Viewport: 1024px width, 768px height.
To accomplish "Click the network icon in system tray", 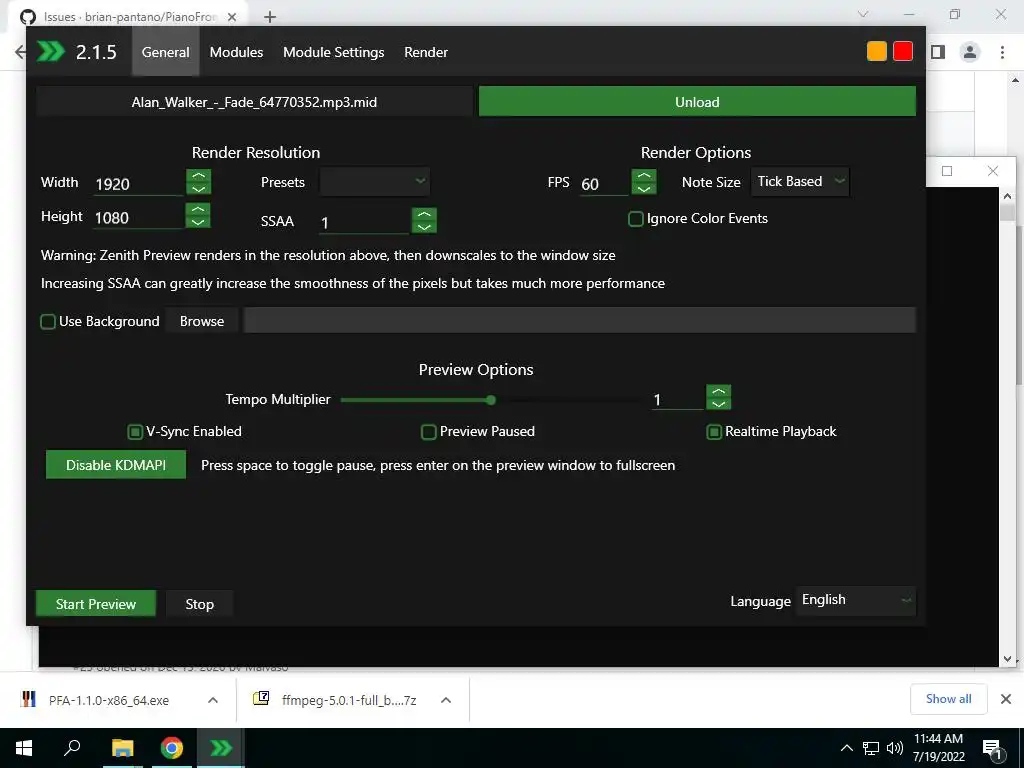I will point(871,748).
